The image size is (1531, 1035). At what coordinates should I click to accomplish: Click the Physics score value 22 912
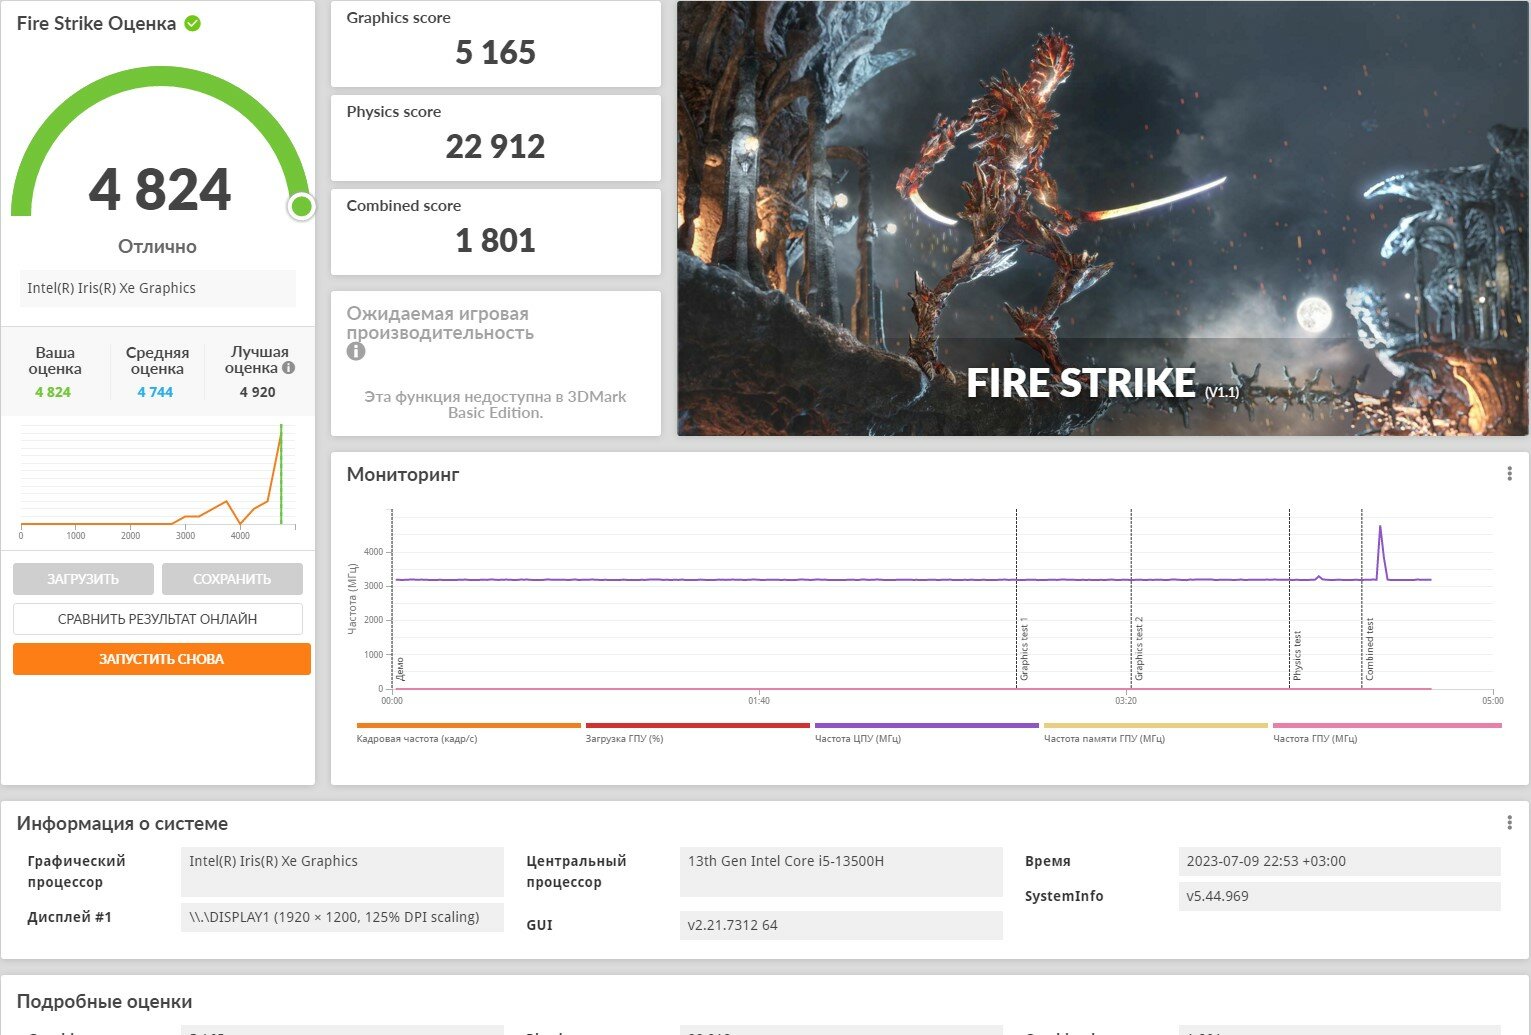[x=495, y=146]
